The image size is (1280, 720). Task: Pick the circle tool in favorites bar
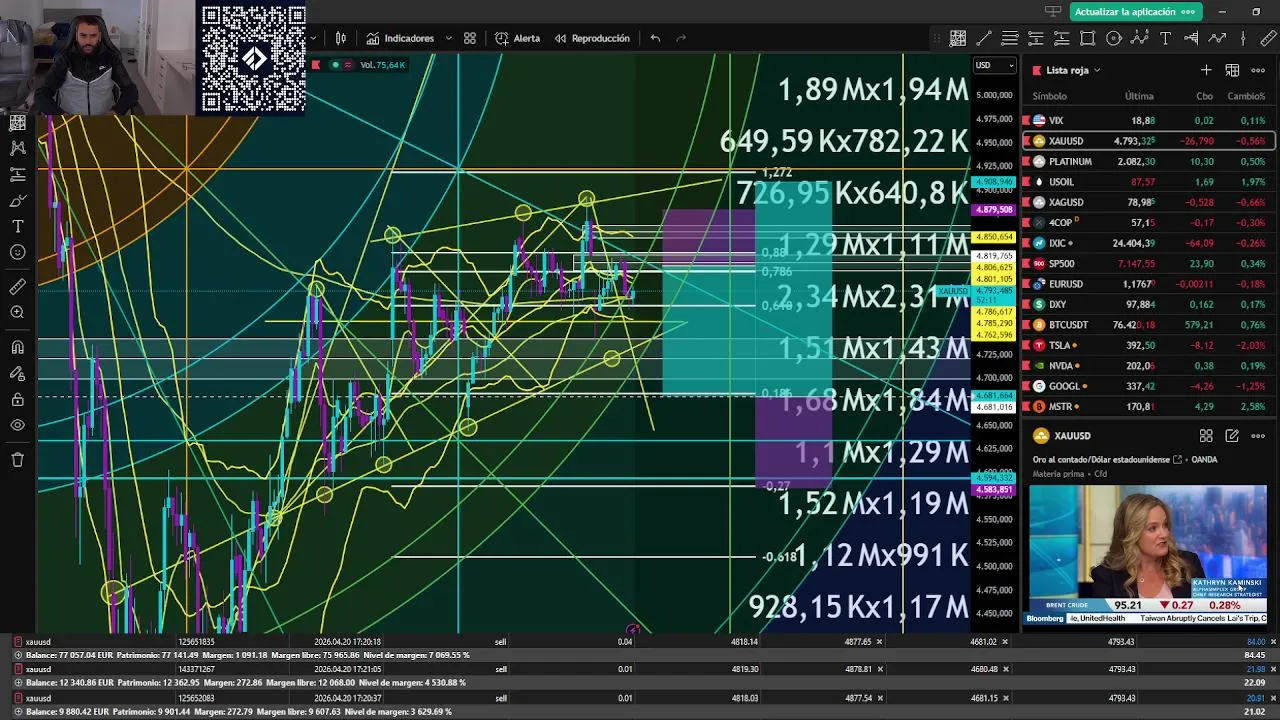pyautogui.click(x=1114, y=38)
